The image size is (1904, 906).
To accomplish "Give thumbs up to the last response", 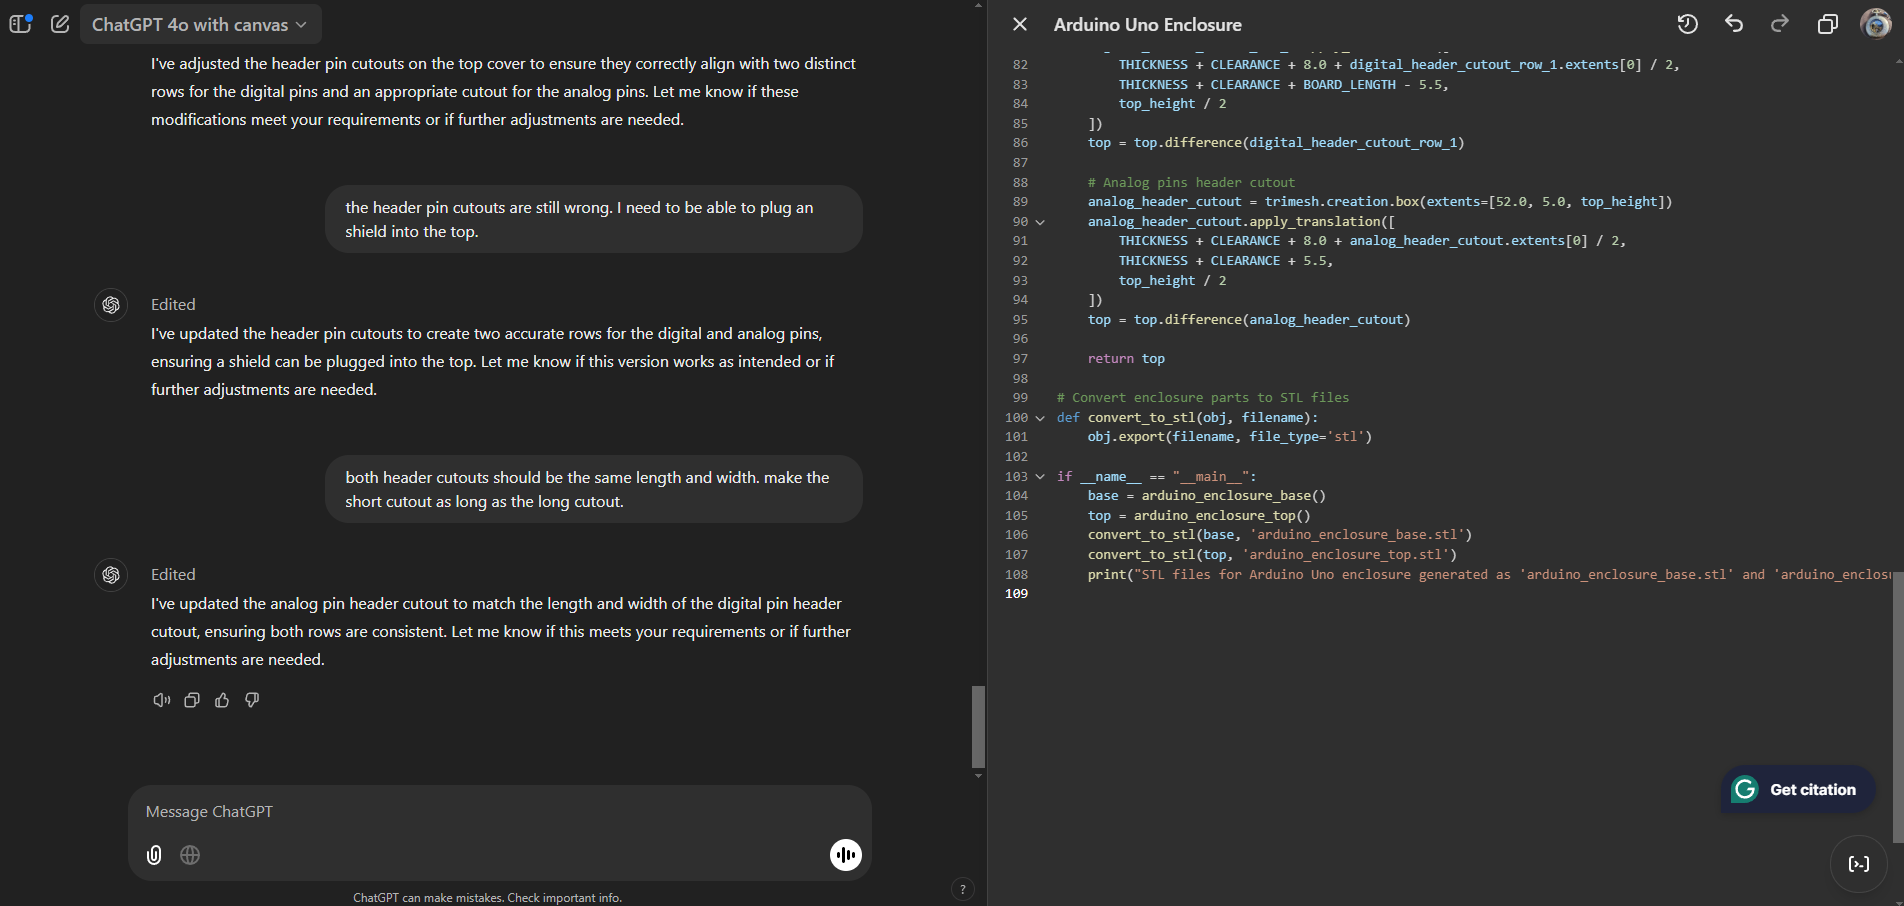I will click(222, 700).
